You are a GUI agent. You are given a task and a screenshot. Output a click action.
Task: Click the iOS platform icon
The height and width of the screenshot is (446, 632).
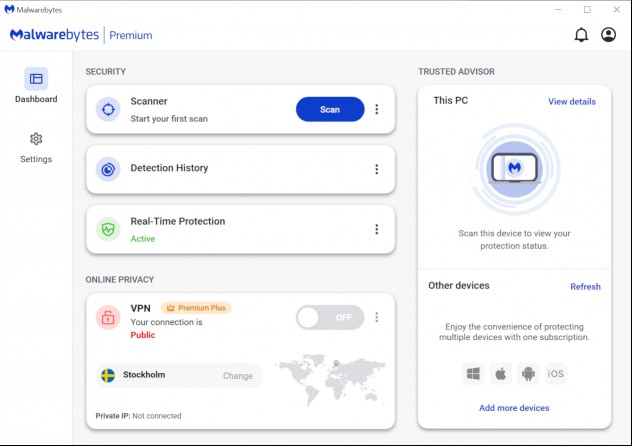[555, 374]
